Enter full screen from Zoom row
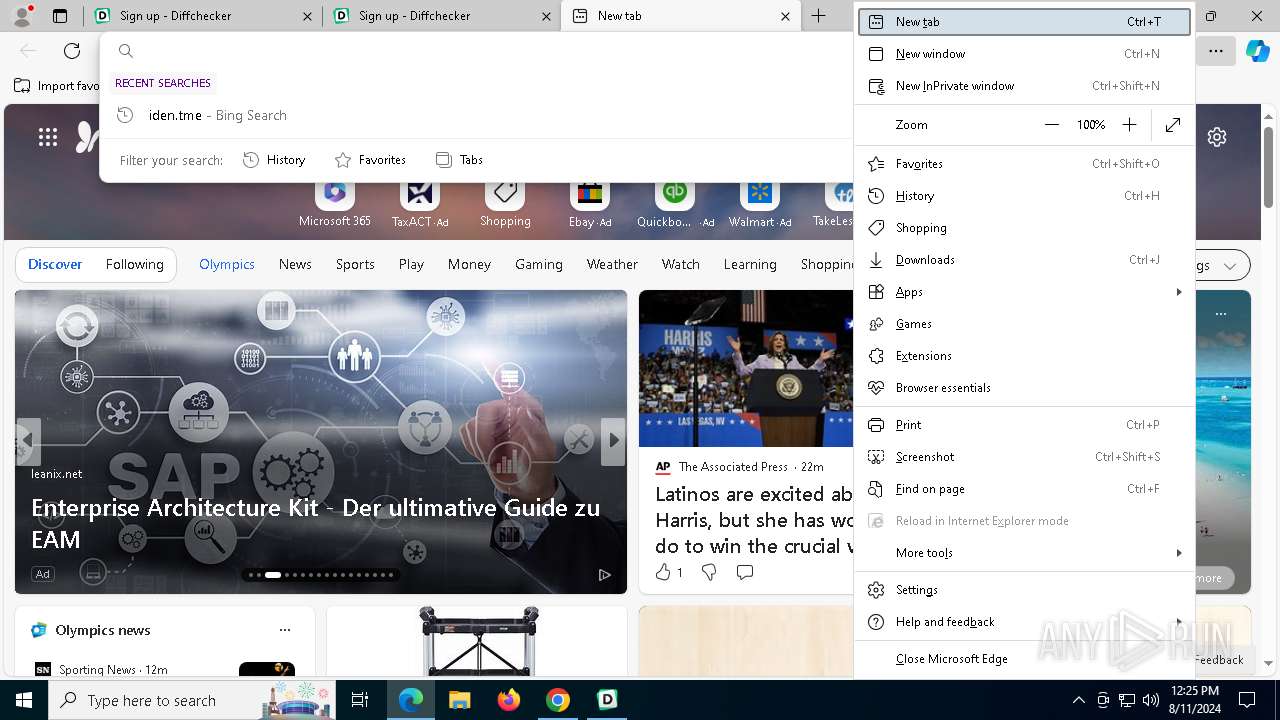 pos(1173,125)
